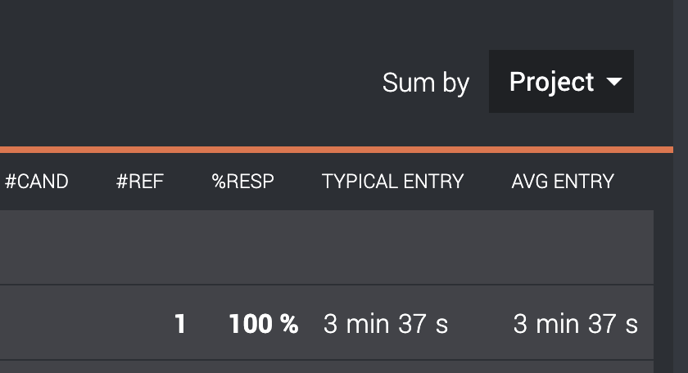Click the blank space between %RESP and TYPICAL ENTRY headers
Viewport: 688px width, 373px height.
tap(298, 181)
